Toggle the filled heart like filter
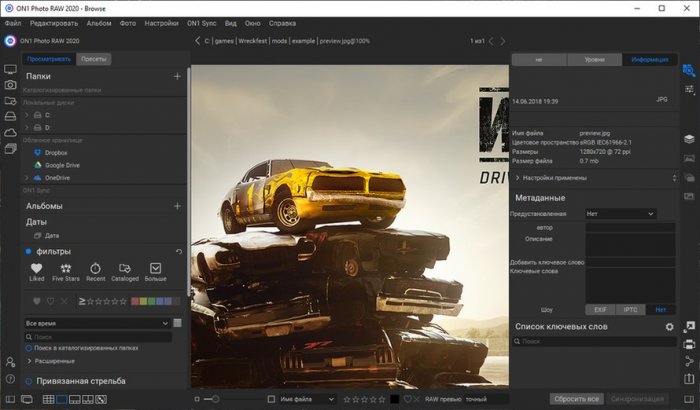Viewport: 700px width, 410px height. click(x=37, y=301)
